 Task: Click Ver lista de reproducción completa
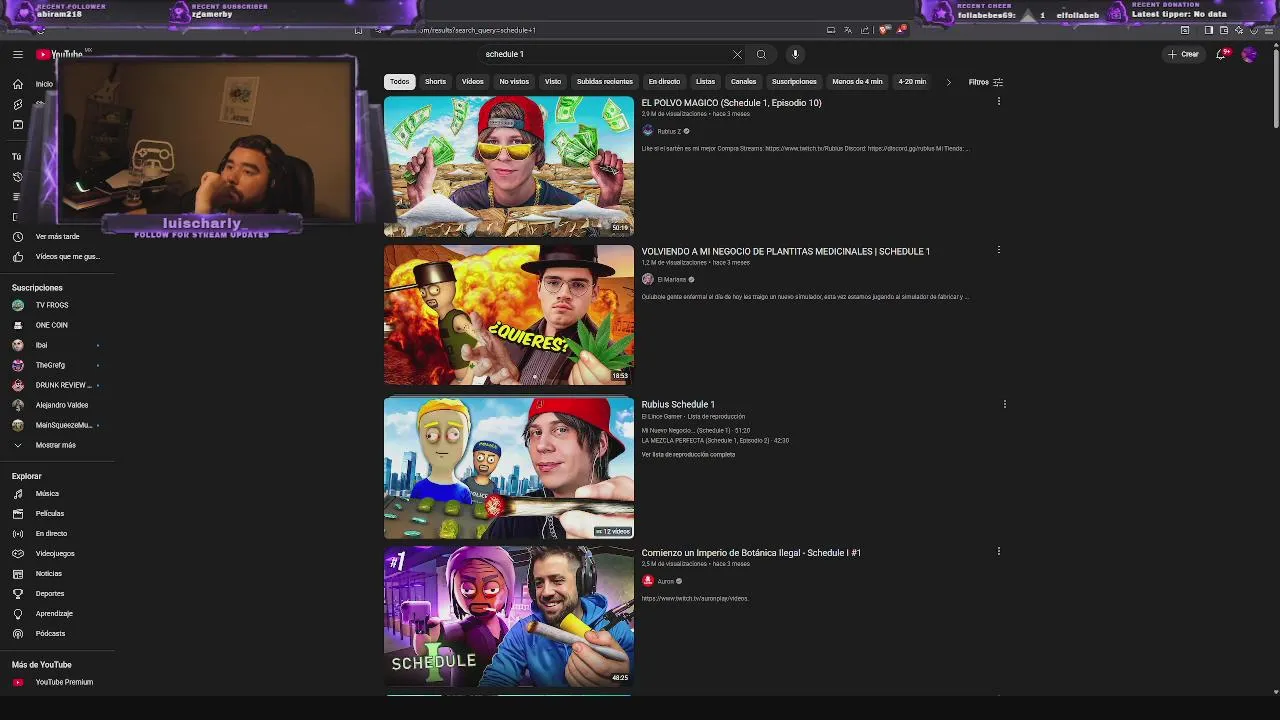point(688,455)
